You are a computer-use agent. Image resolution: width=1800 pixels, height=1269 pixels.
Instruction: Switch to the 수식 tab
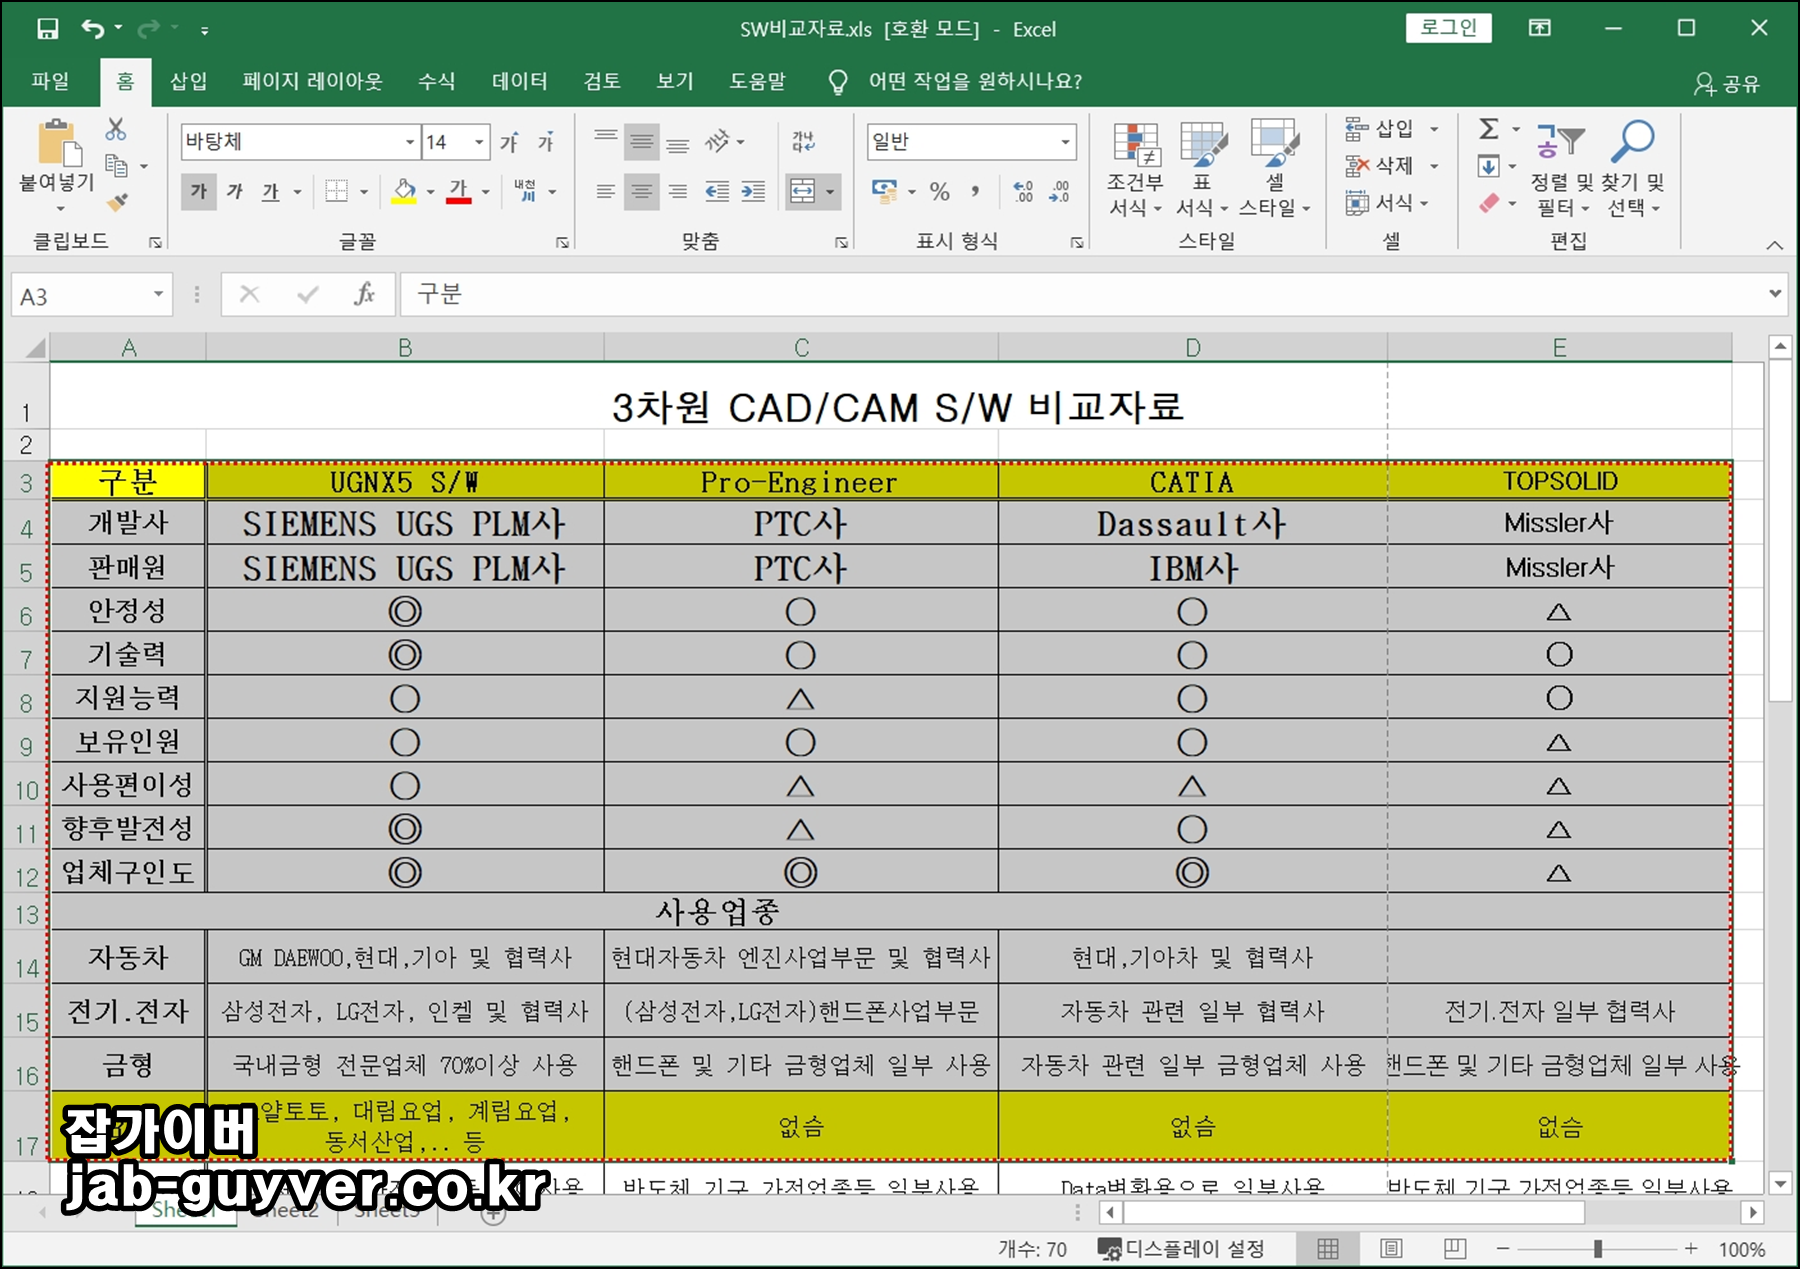point(436,81)
